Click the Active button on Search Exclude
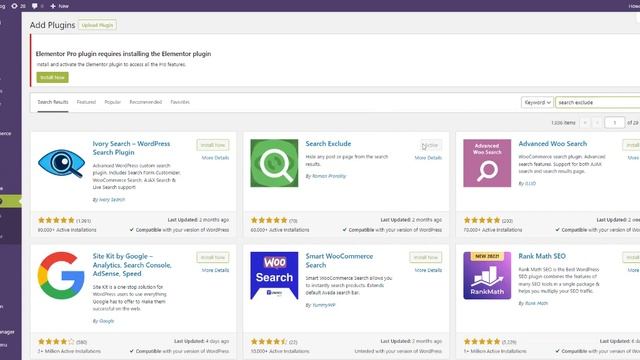This screenshot has width=640, height=360. click(430, 145)
